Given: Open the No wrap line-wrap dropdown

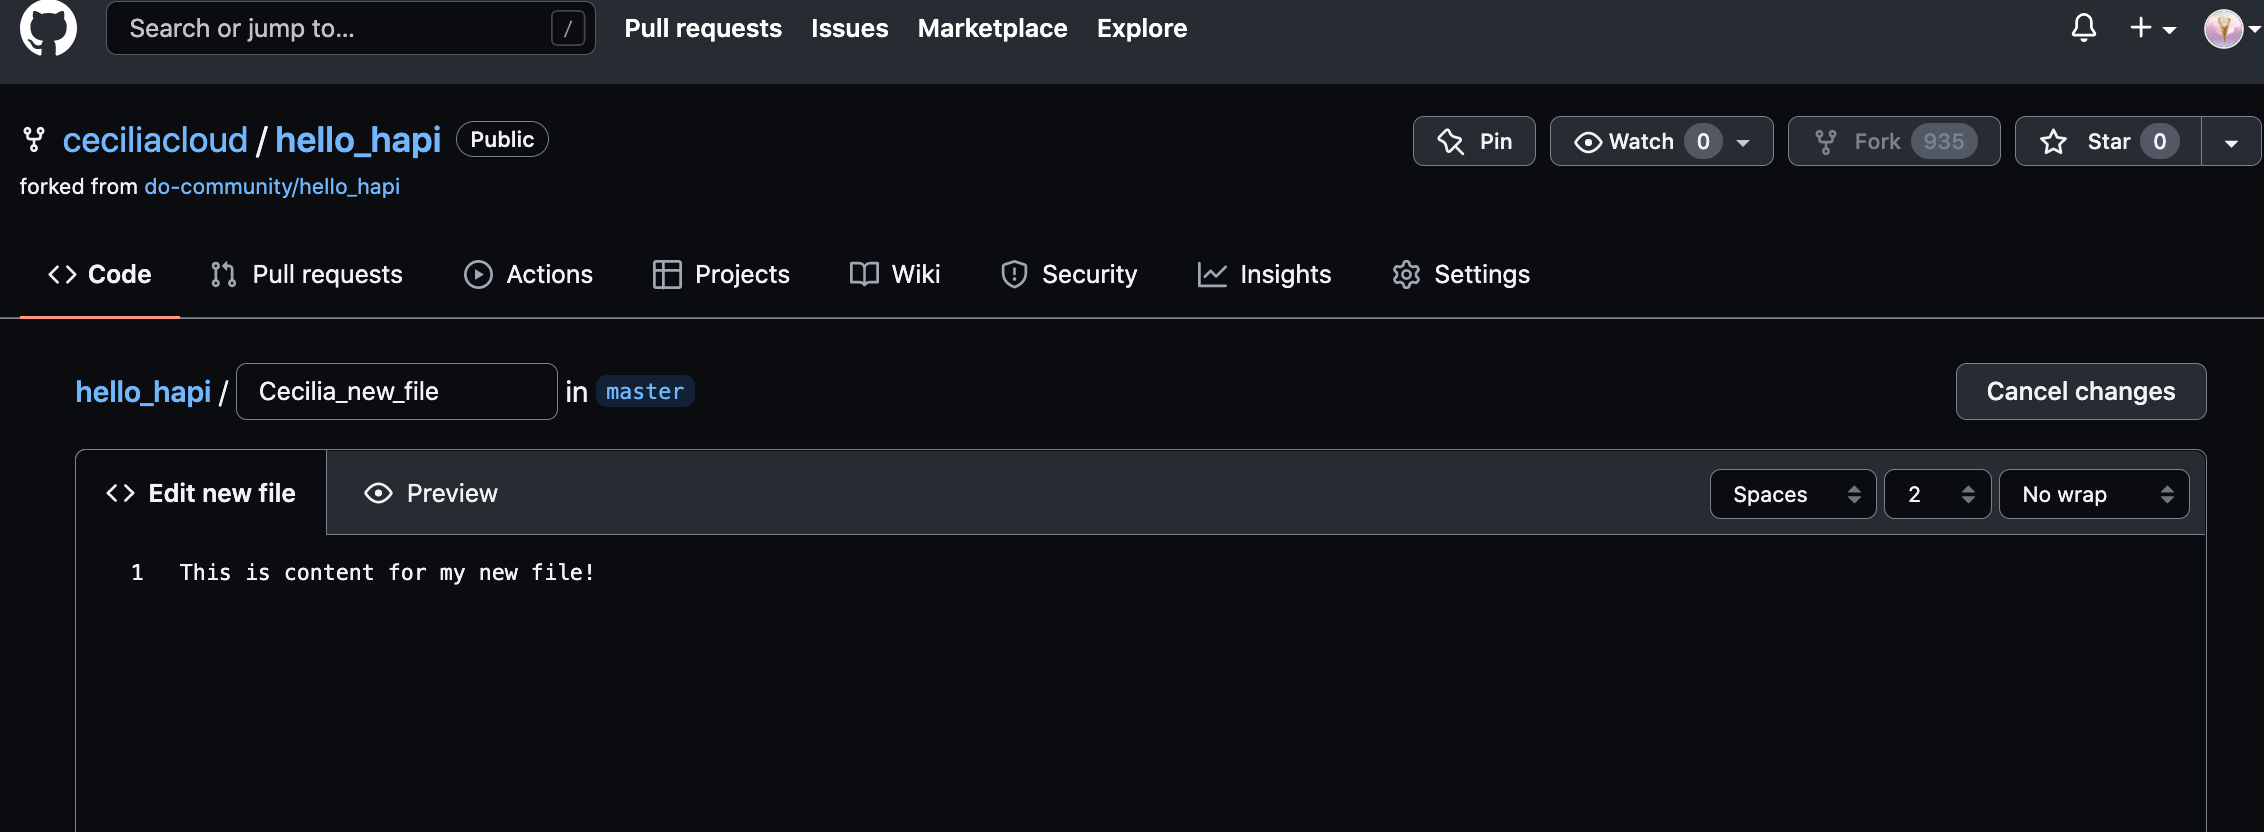Looking at the screenshot, I should [2094, 494].
